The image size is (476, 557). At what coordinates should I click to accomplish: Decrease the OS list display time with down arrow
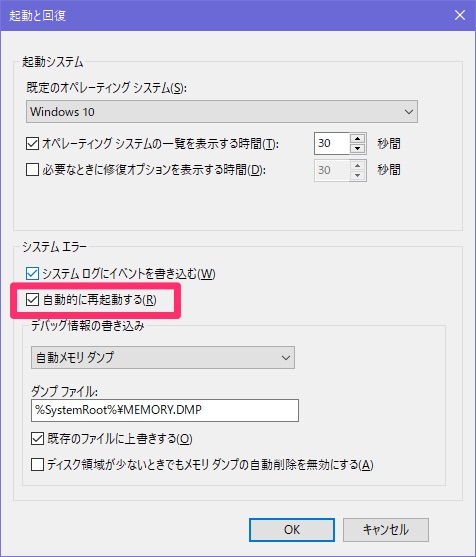click(x=357, y=148)
